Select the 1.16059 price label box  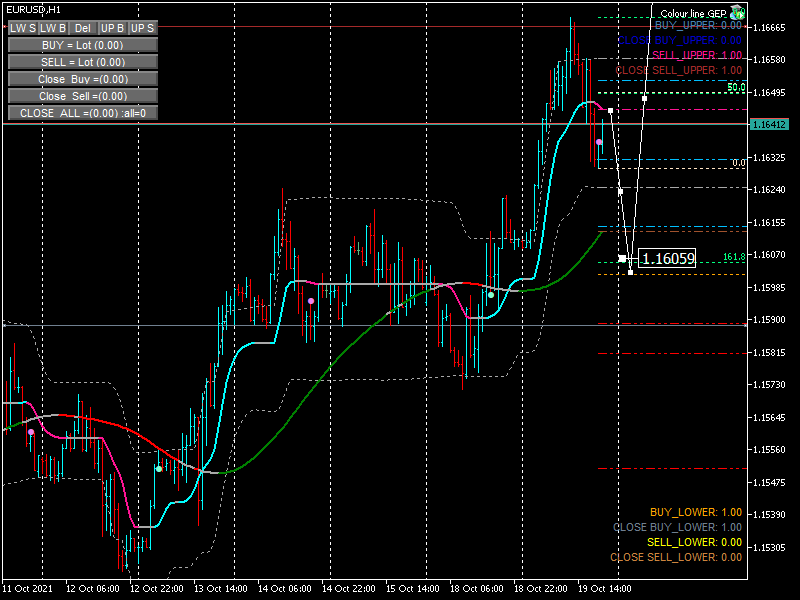coord(667,258)
